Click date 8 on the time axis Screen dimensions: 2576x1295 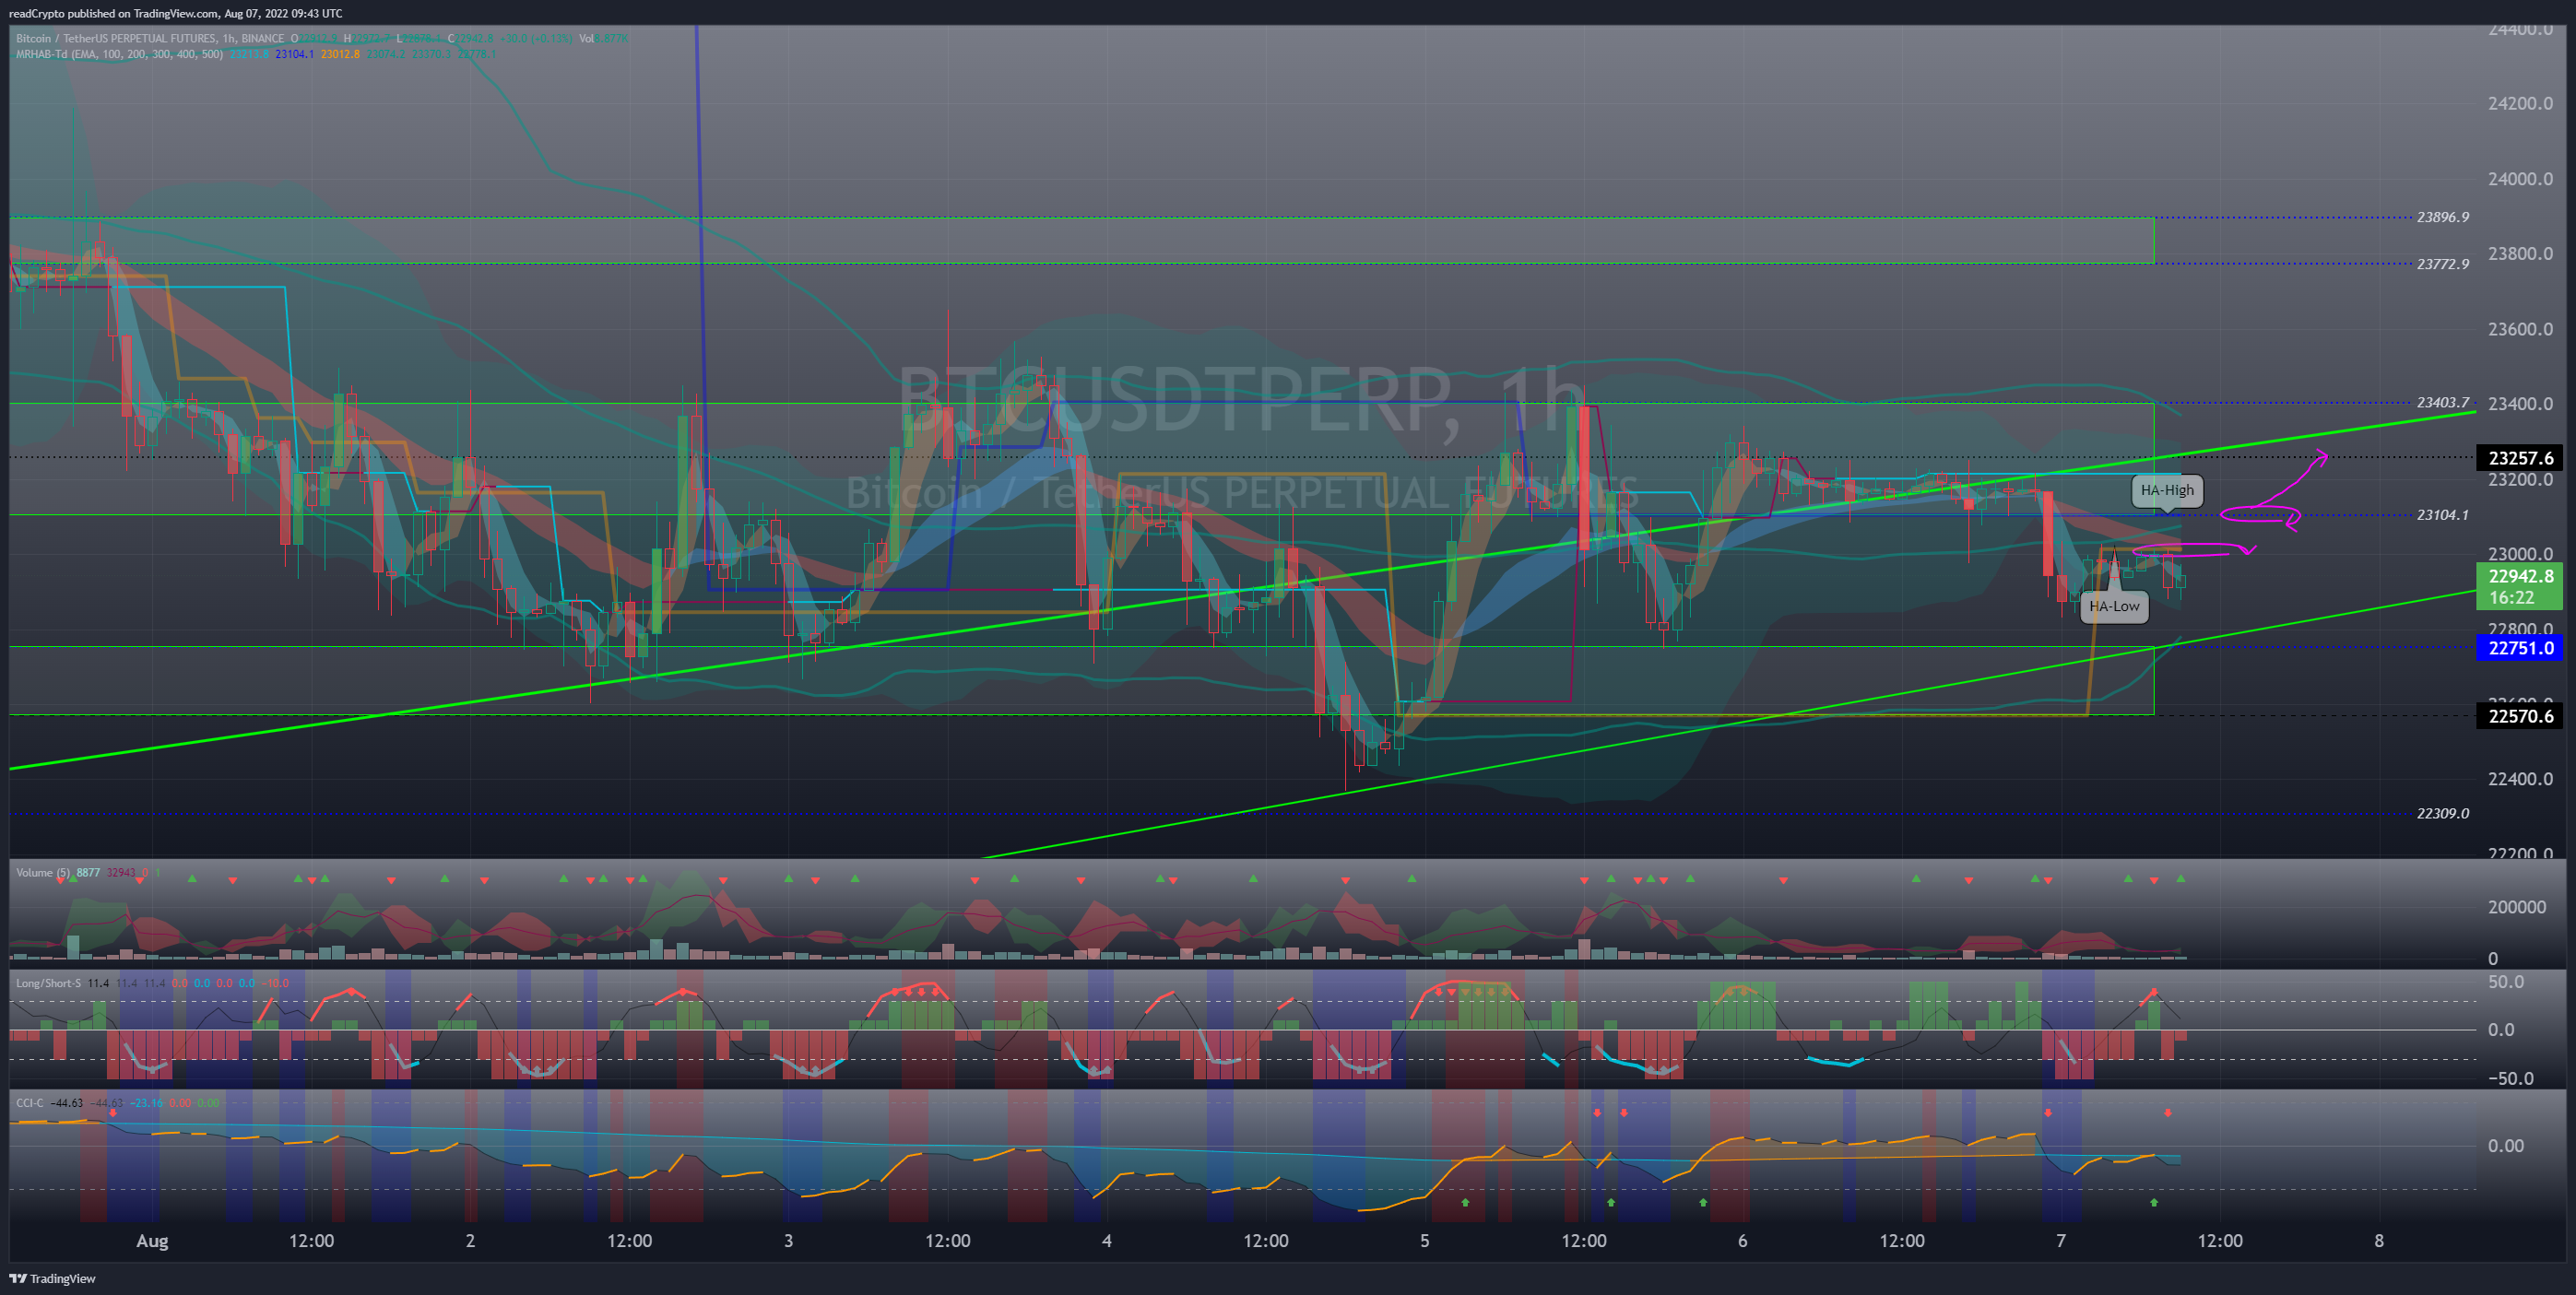tap(2378, 1241)
